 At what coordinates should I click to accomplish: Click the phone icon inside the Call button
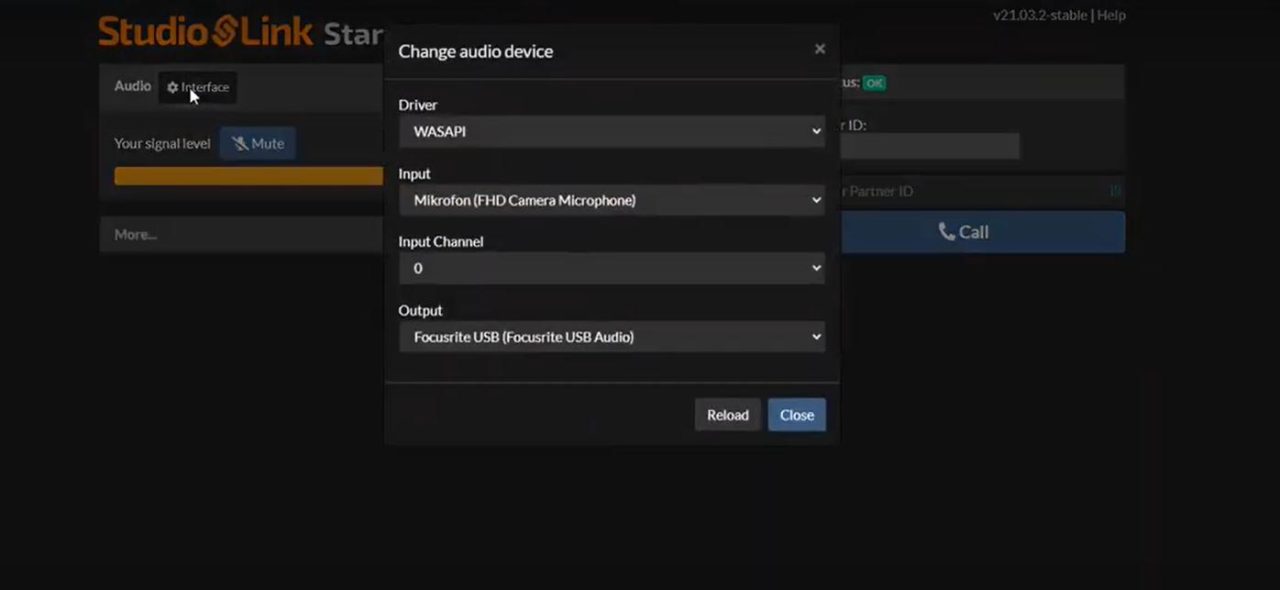[947, 231]
